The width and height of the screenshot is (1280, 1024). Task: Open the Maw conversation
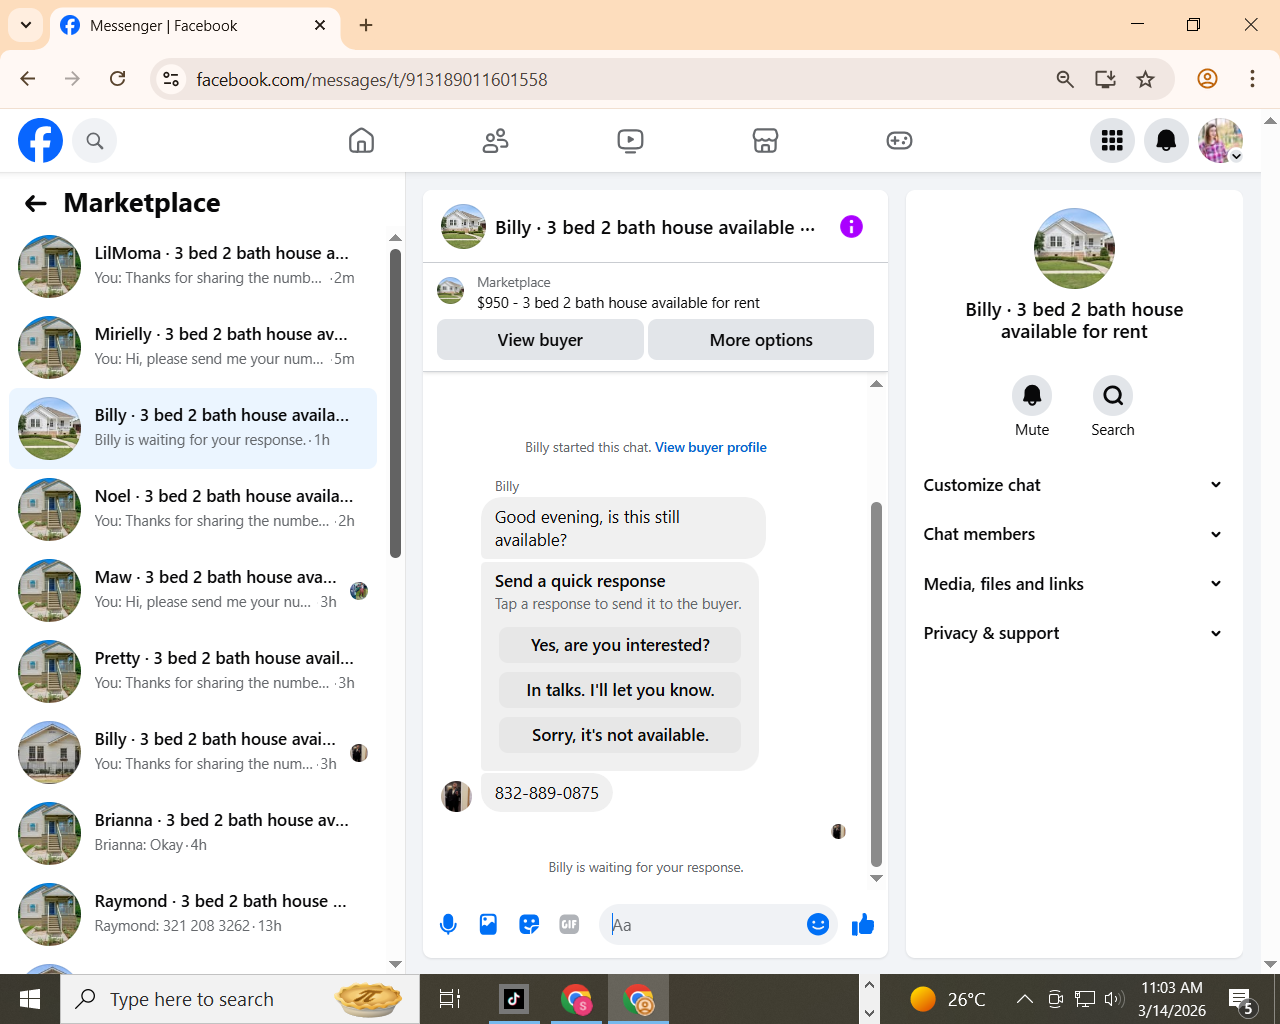[x=193, y=590]
